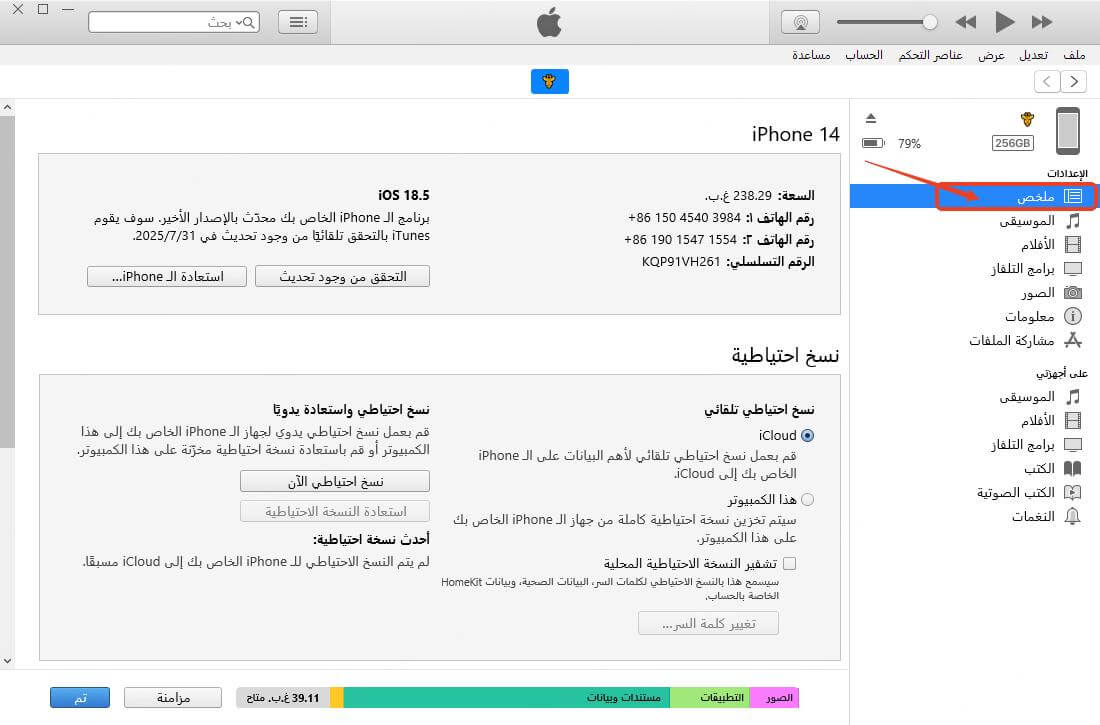1100x725 pixels.
Task: Click the 39.11 غ.ب. متاح free space segment
Action: click(x=283, y=698)
